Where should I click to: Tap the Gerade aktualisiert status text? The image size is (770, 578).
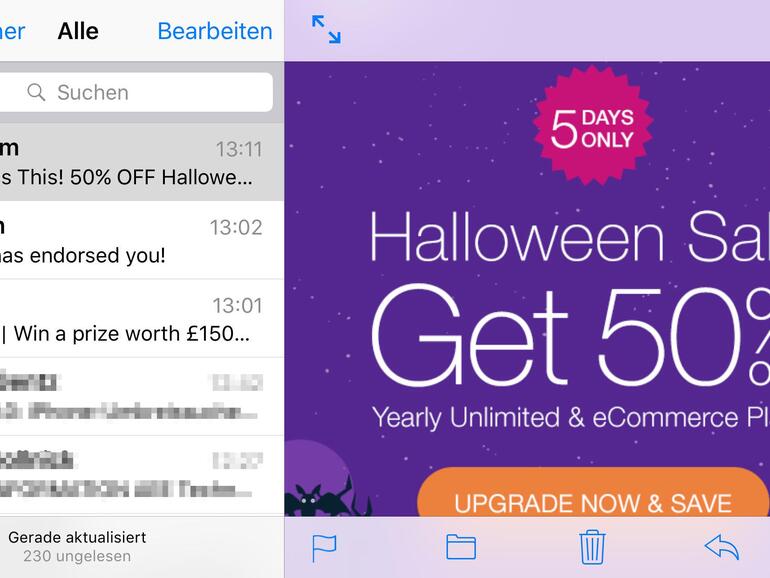point(77,537)
